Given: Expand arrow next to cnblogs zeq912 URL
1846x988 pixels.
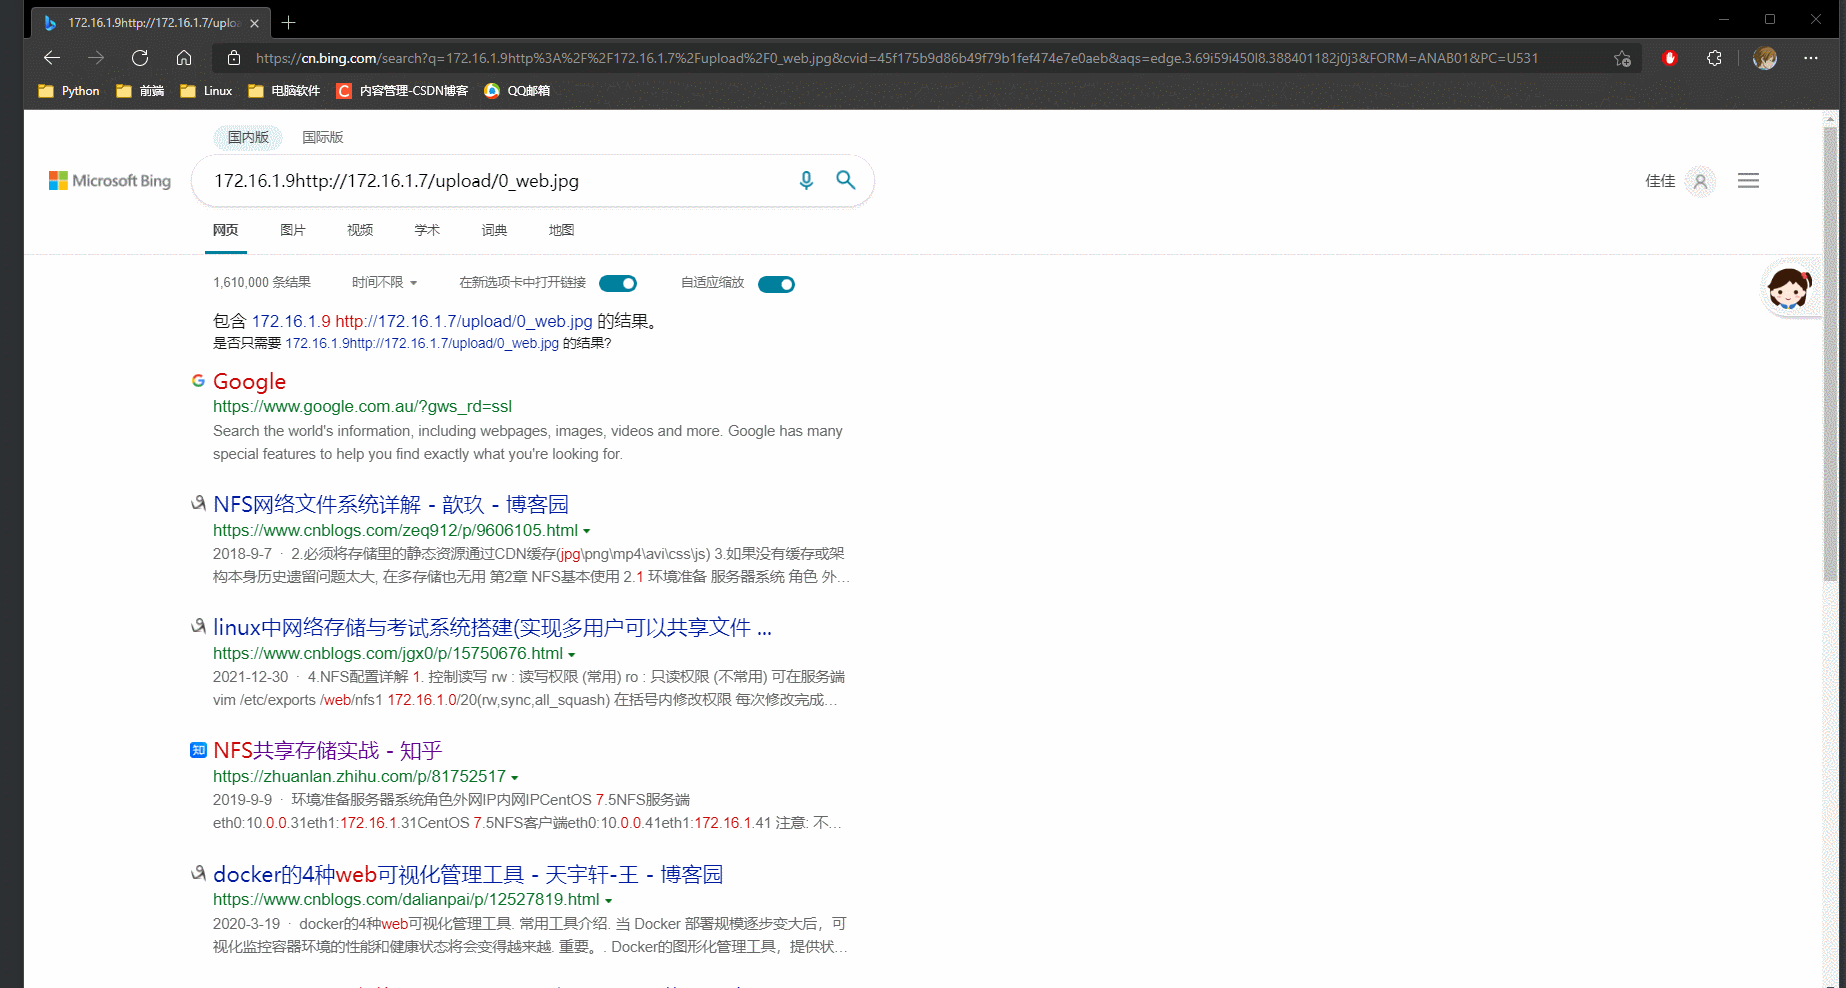Looking at the screenshot, I should click(x=587, y=531).
